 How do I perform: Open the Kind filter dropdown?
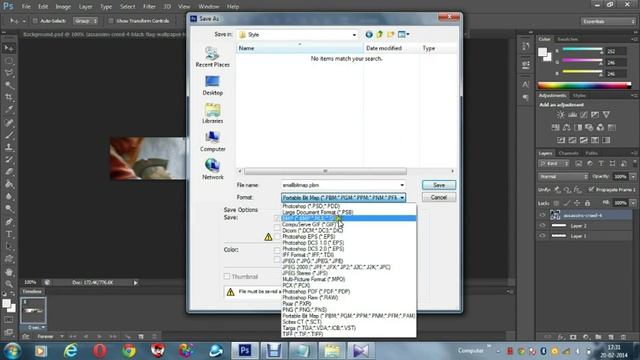554,164
